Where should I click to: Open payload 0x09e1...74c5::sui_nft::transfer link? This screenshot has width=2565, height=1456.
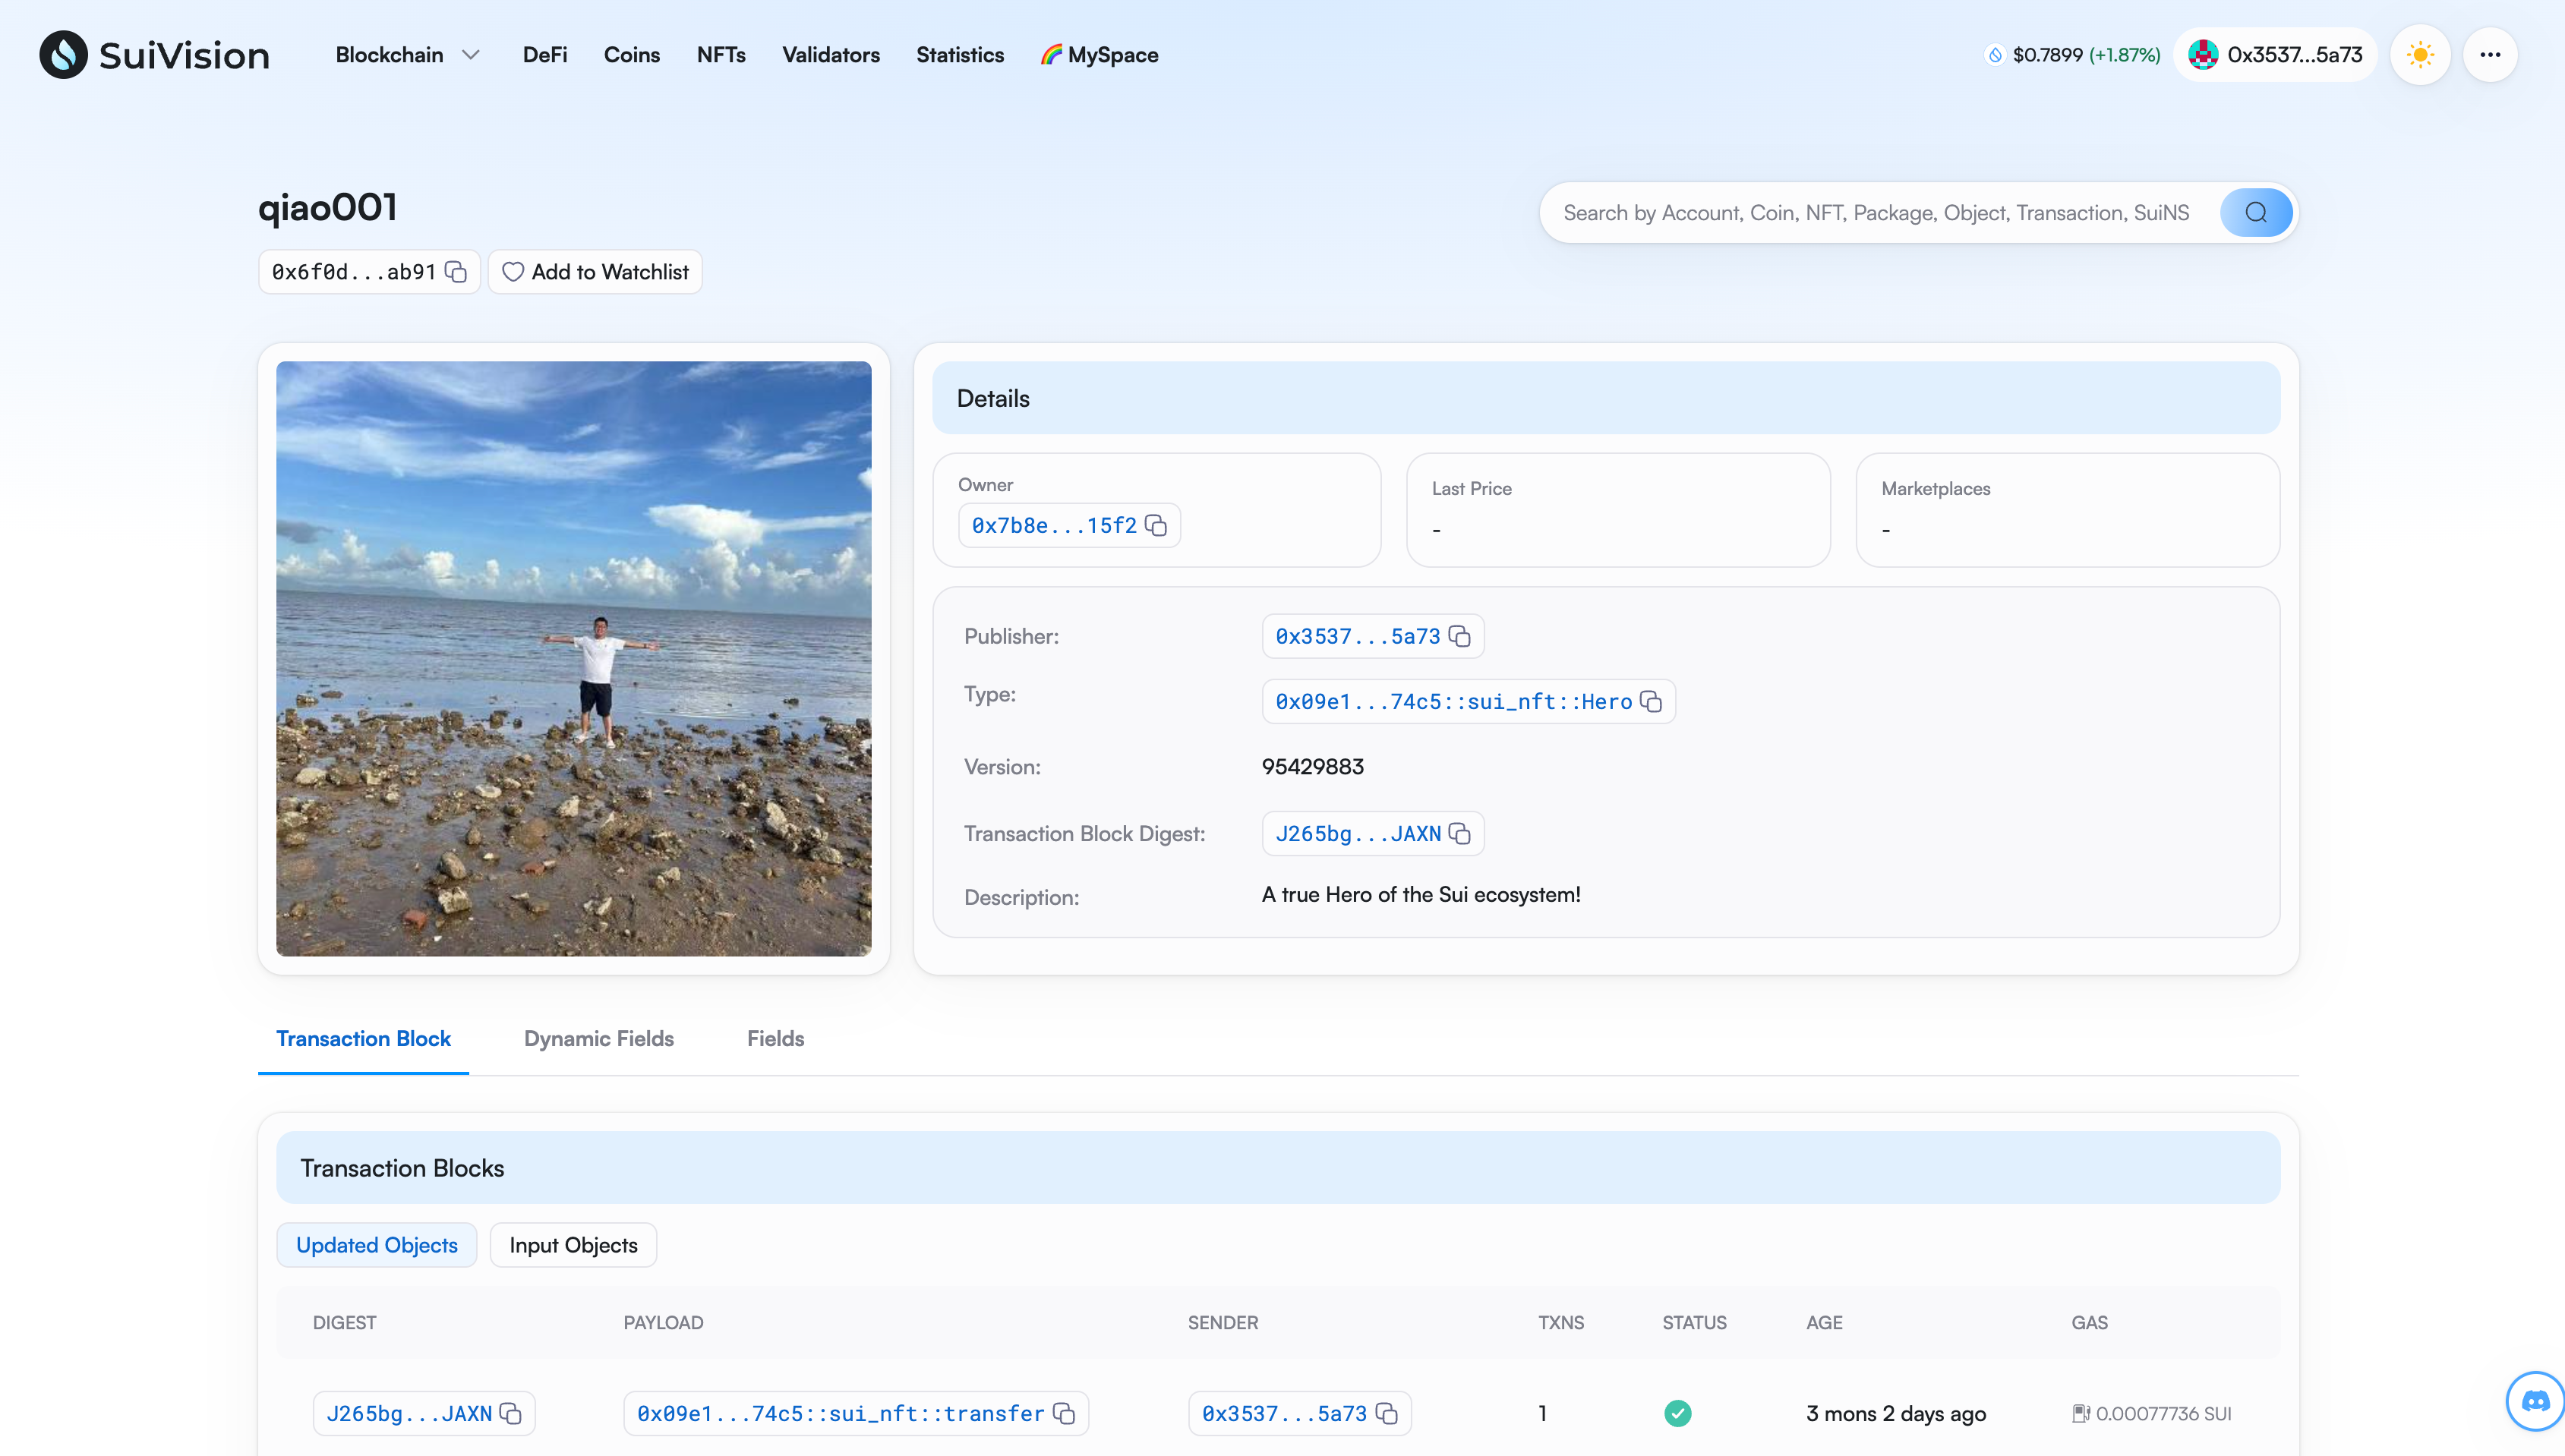click(x=840, y=1414)
